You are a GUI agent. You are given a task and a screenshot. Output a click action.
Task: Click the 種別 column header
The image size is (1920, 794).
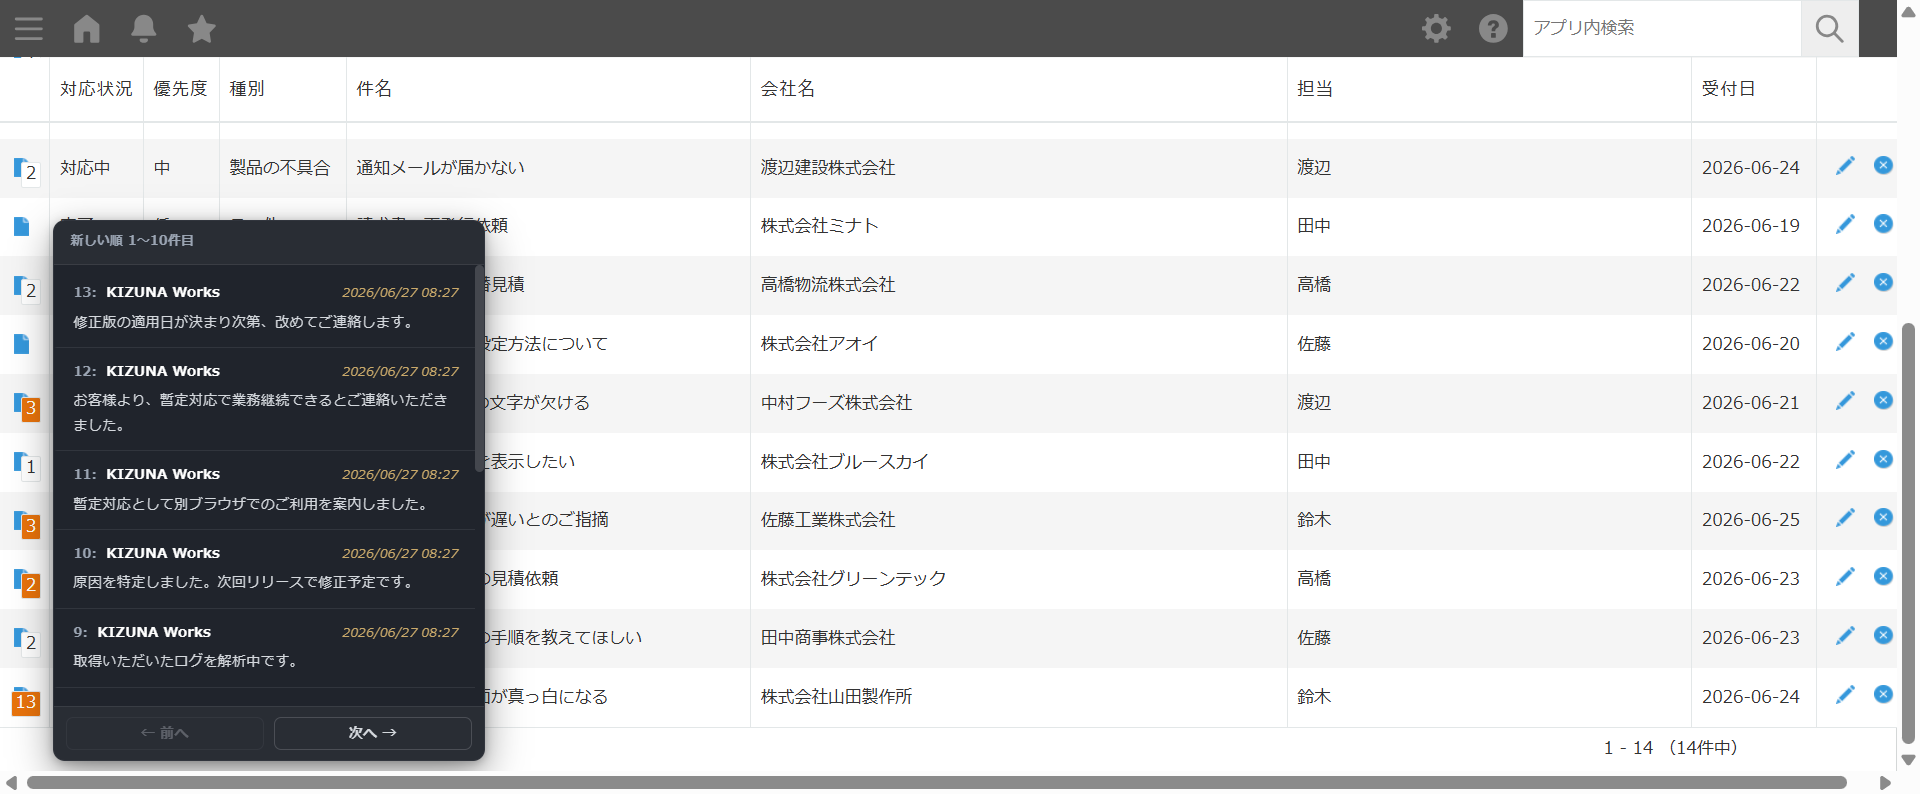tap(283, 89)
